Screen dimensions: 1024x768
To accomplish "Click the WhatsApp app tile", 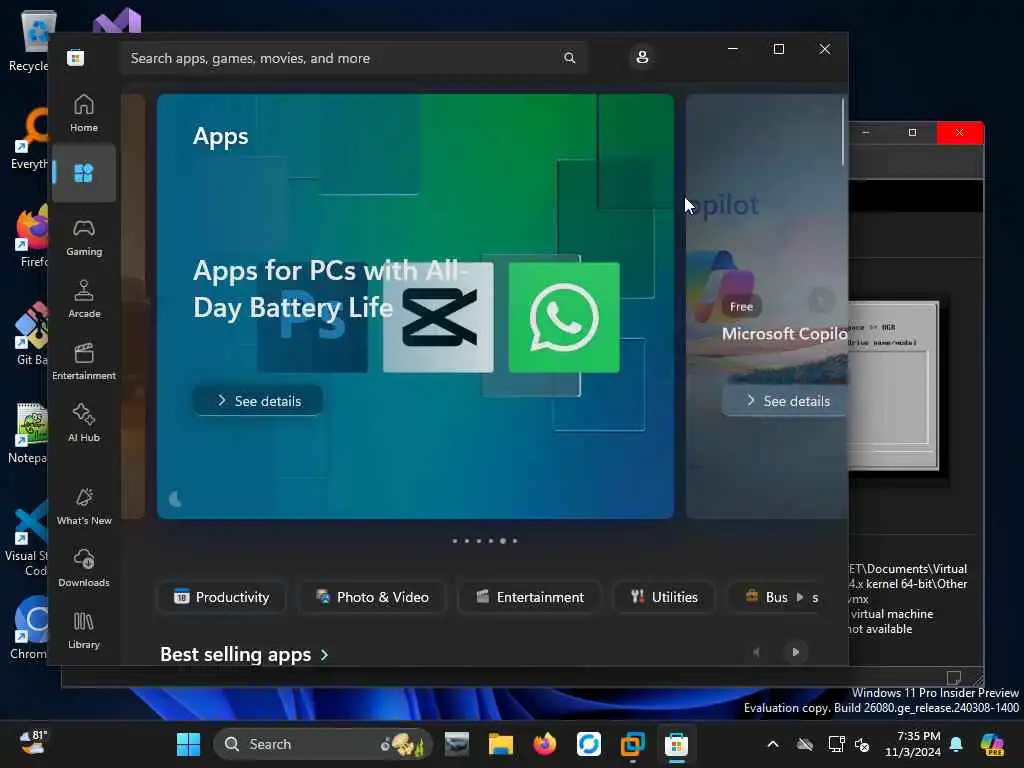I will pos(564,317).
